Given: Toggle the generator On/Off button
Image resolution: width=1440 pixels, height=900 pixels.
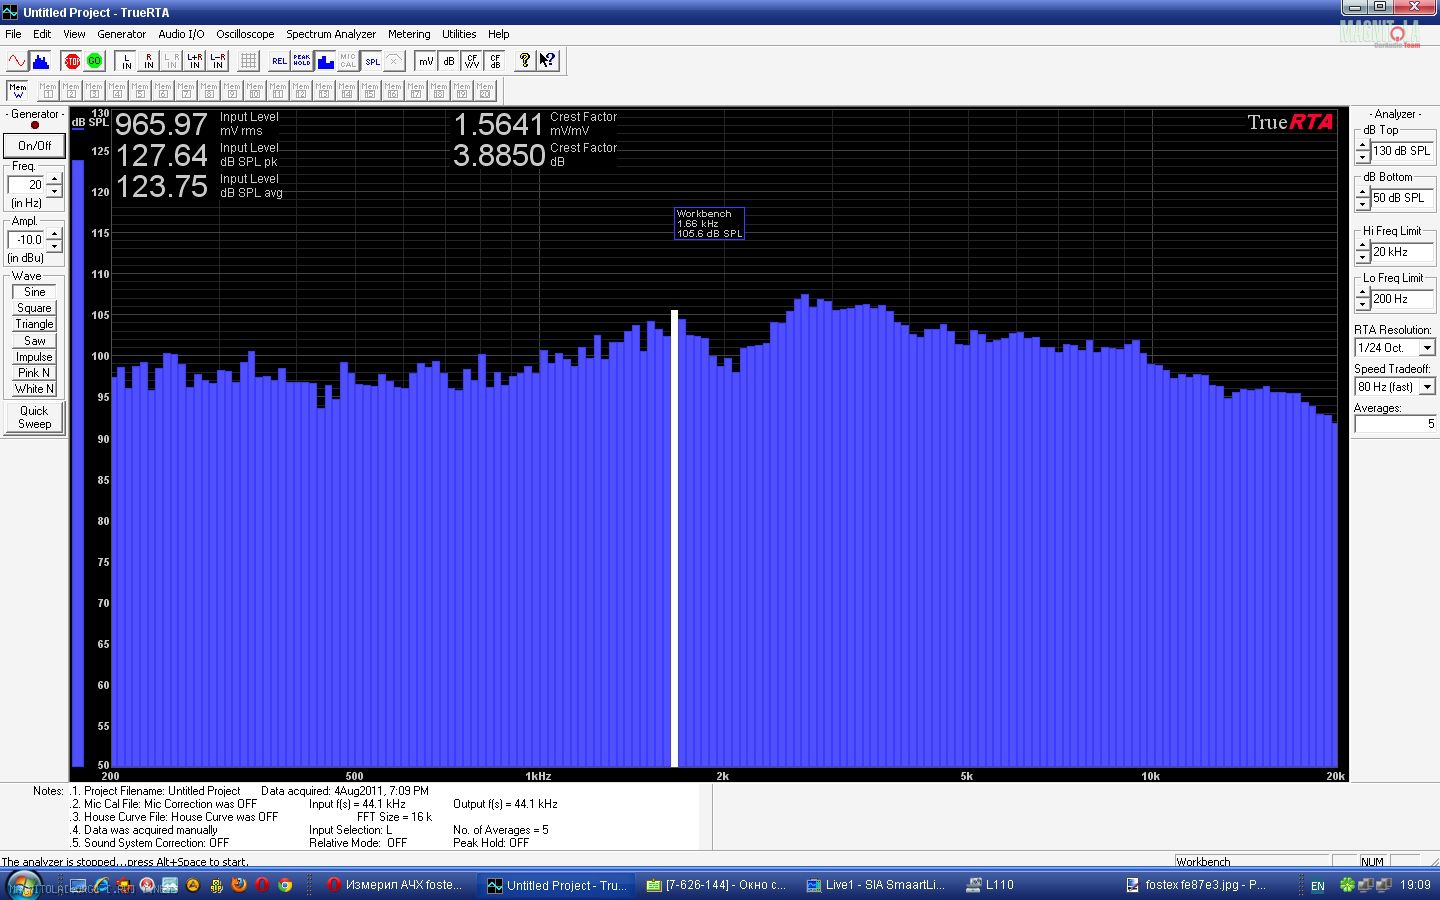Looking at the screenshot, I should pos(34,145).
